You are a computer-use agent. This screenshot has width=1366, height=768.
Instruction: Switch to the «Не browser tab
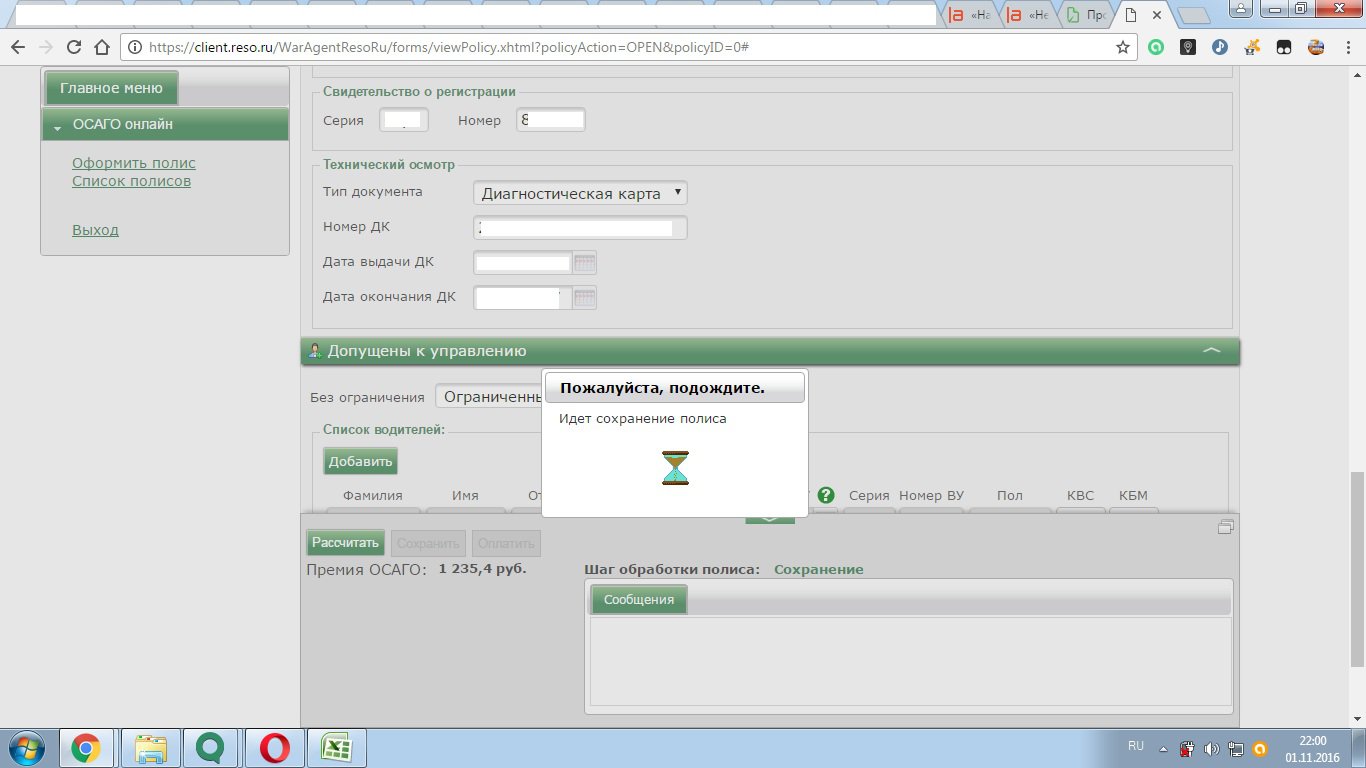[1028, 15]
